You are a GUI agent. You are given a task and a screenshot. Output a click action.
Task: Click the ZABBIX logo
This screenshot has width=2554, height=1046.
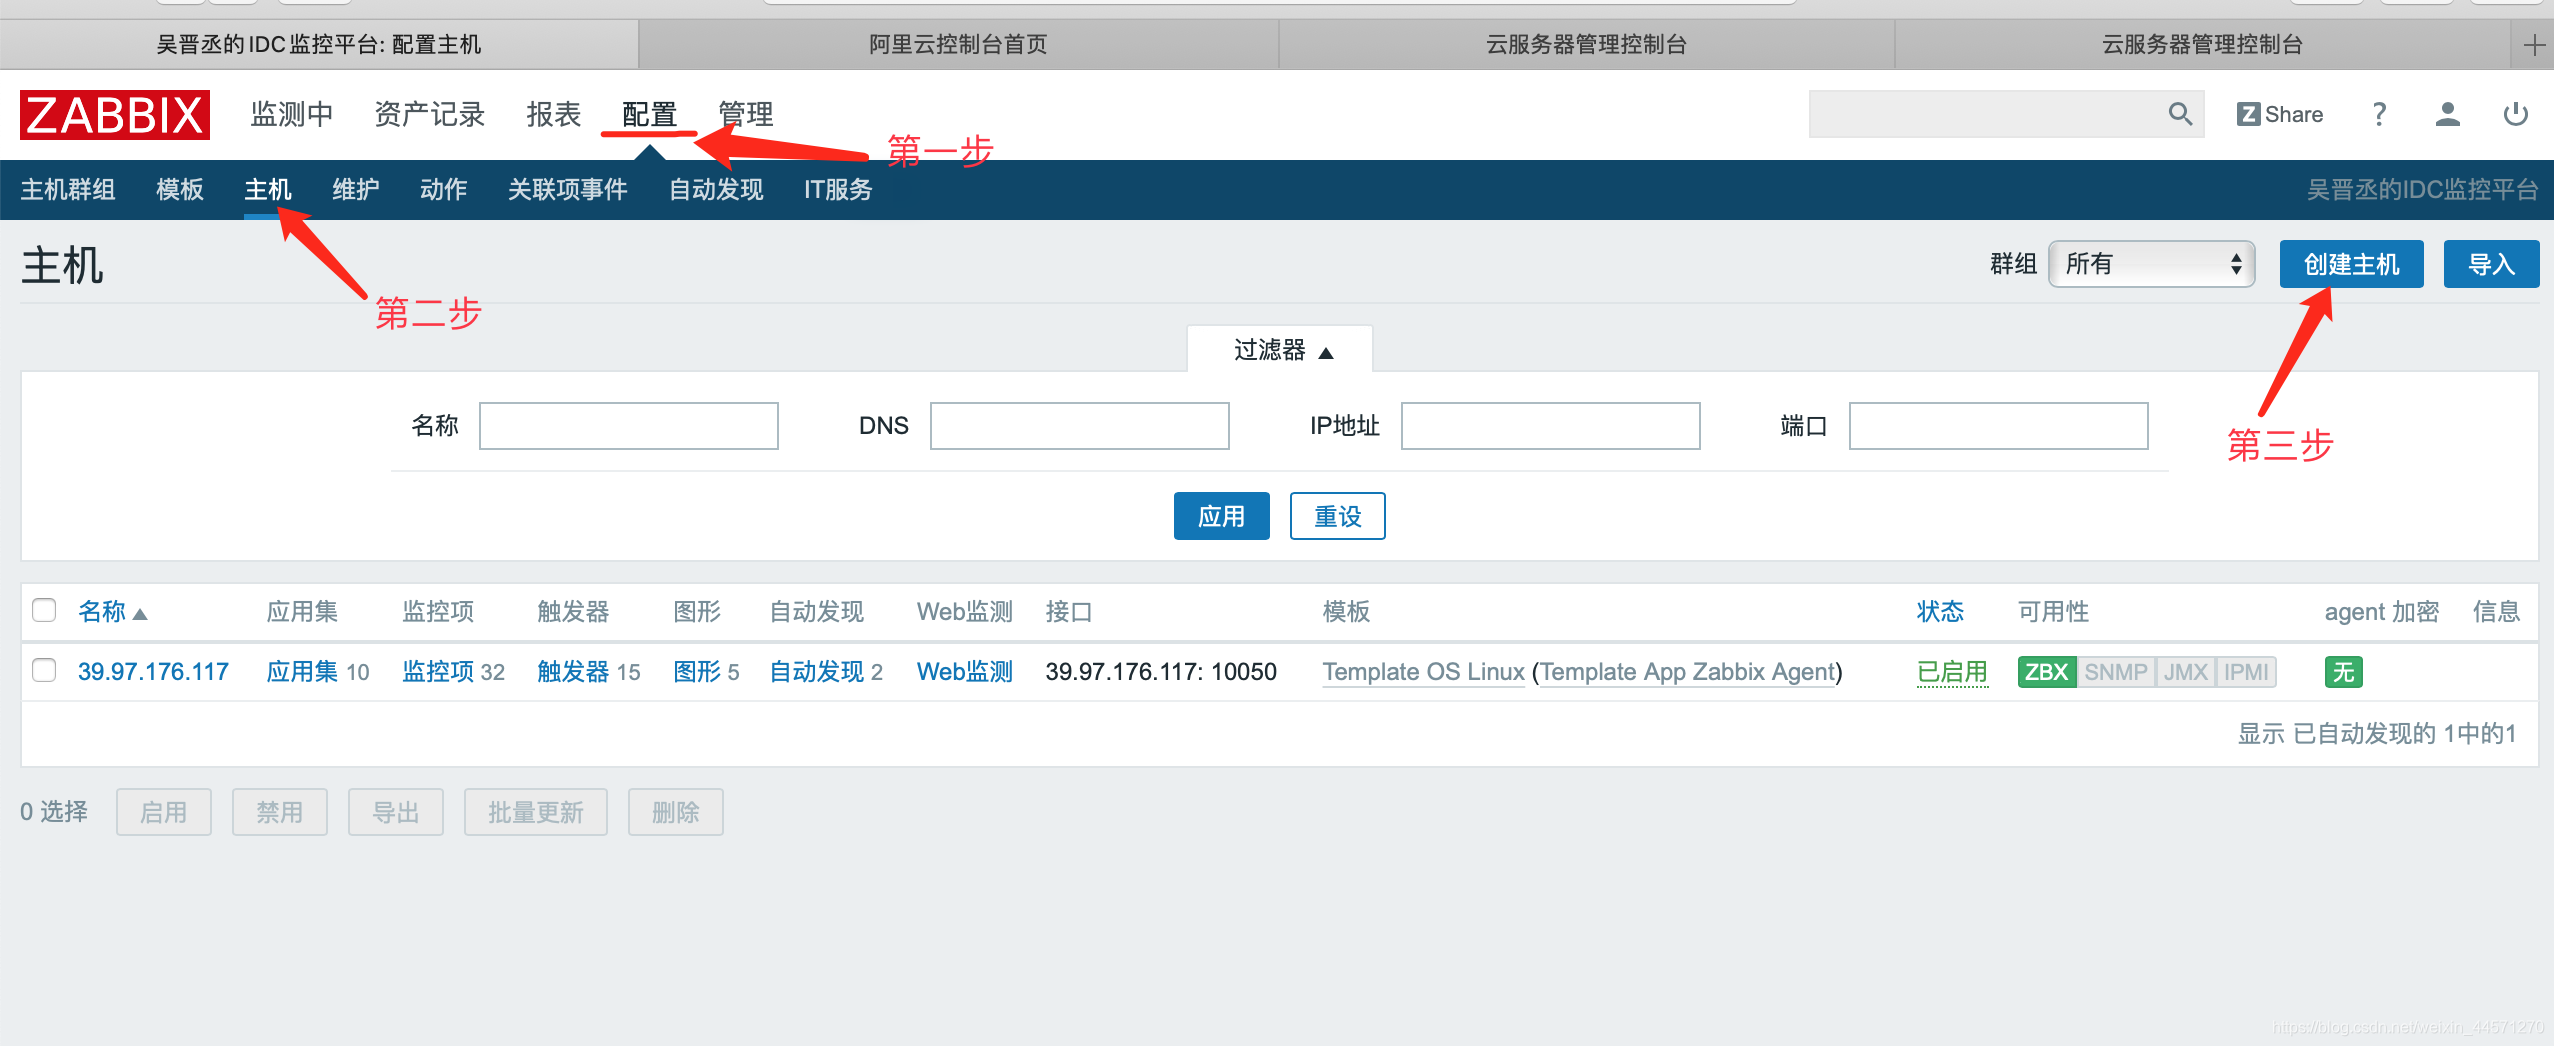point(114,115)
